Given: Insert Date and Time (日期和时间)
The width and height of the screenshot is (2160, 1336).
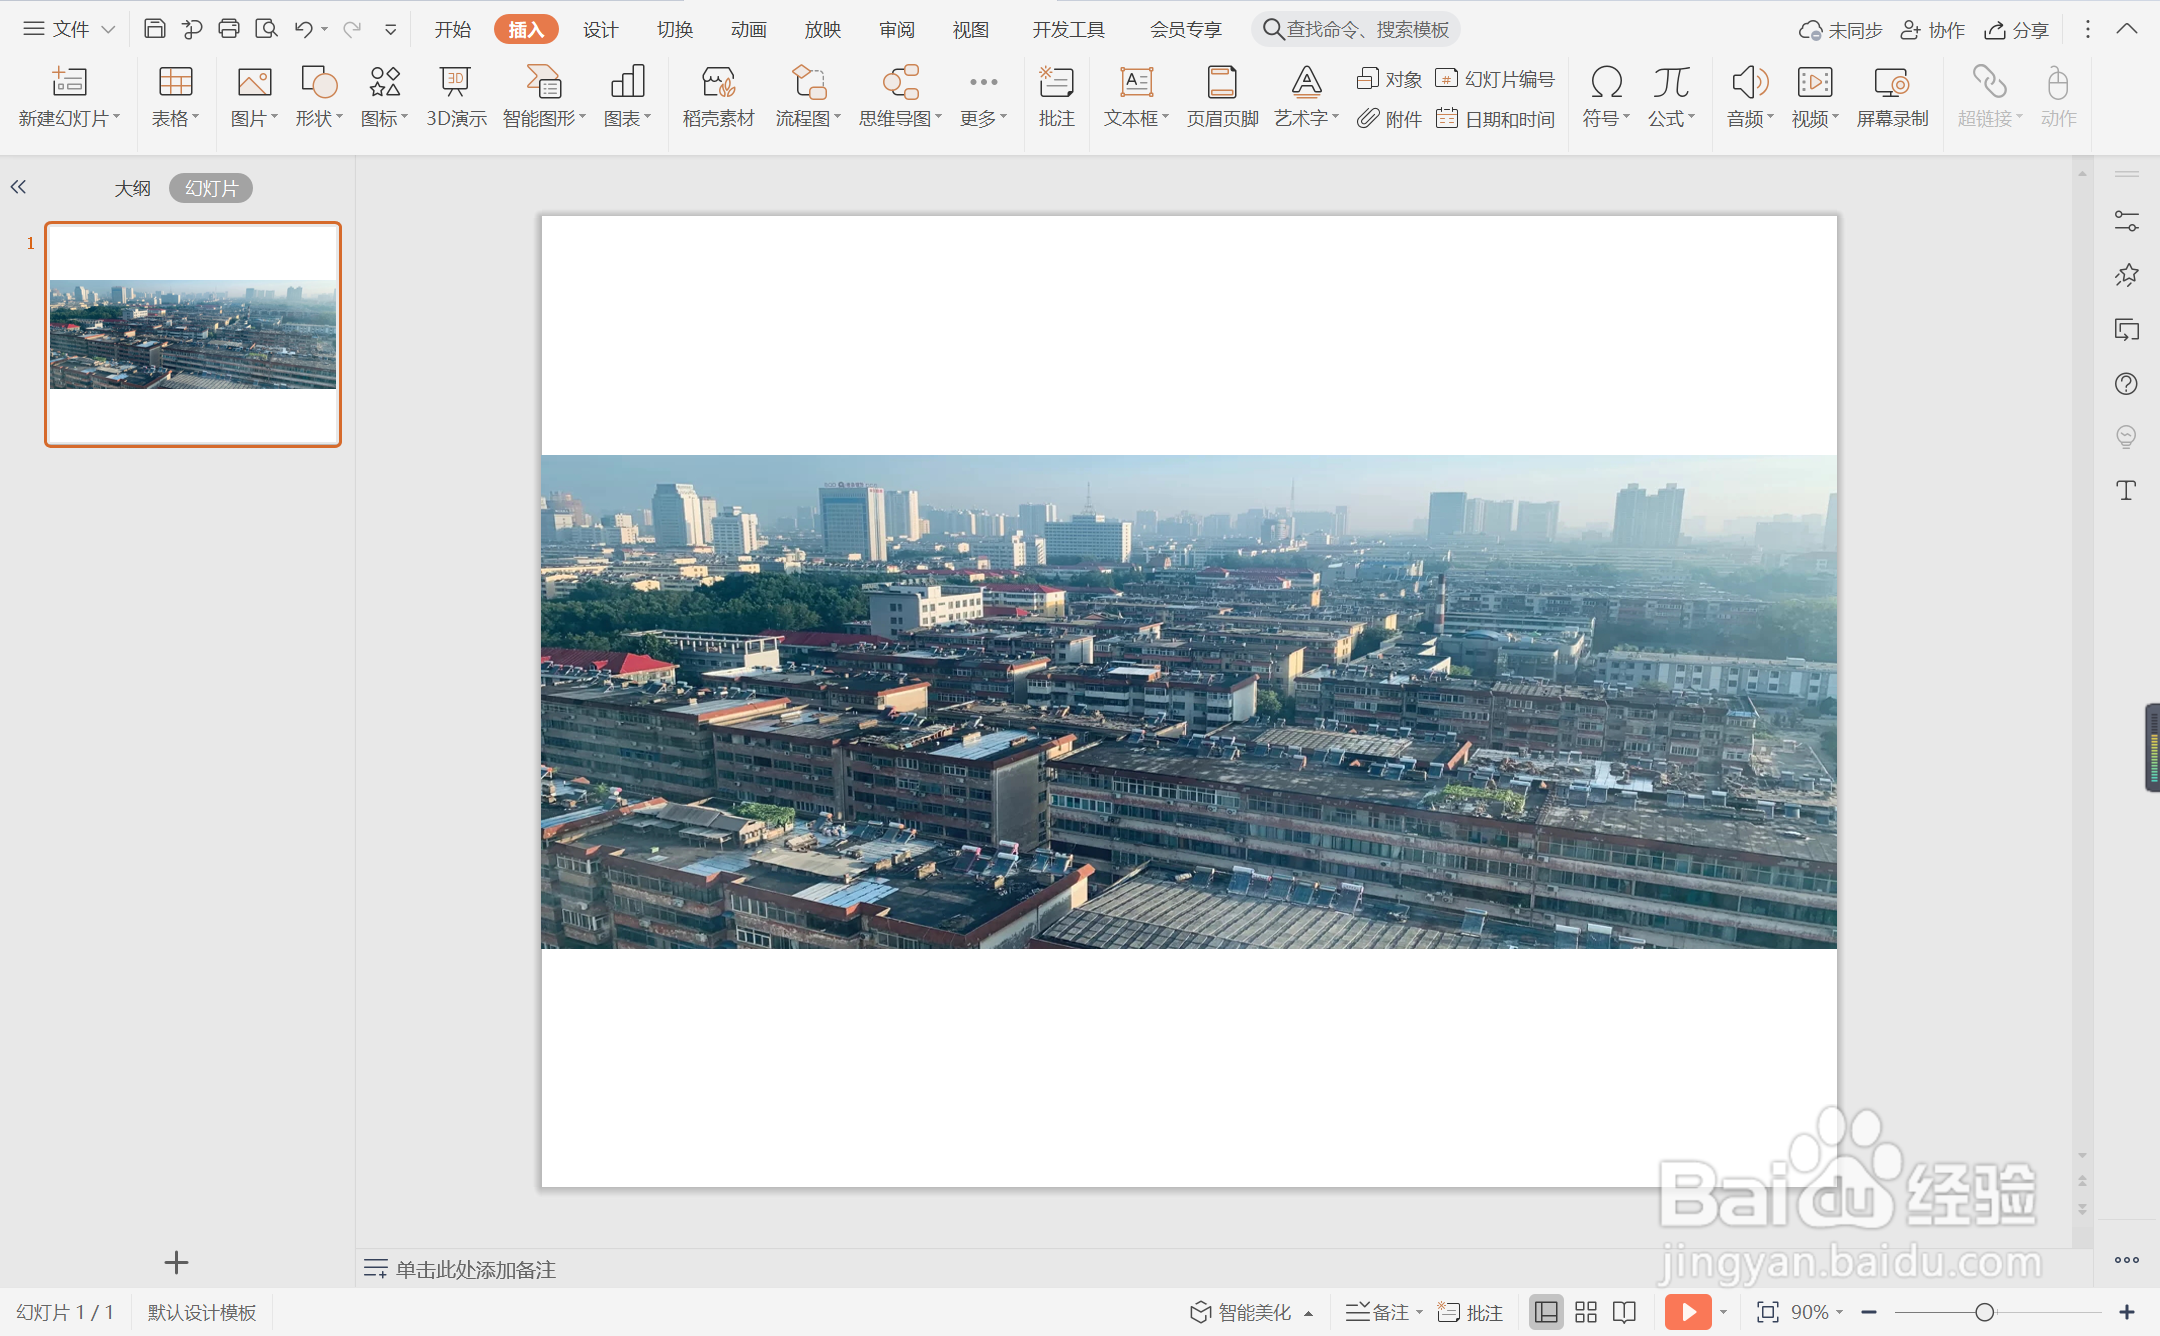Looking at the screenshot, I should click(1495, 119).
